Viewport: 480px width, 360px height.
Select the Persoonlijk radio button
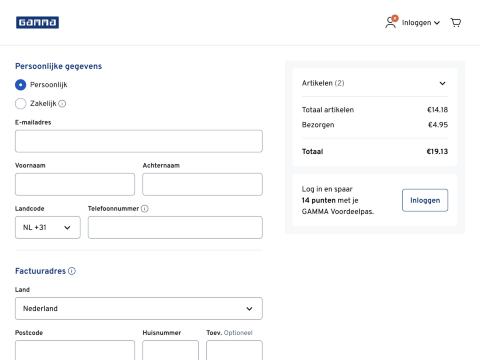[21, 85]
